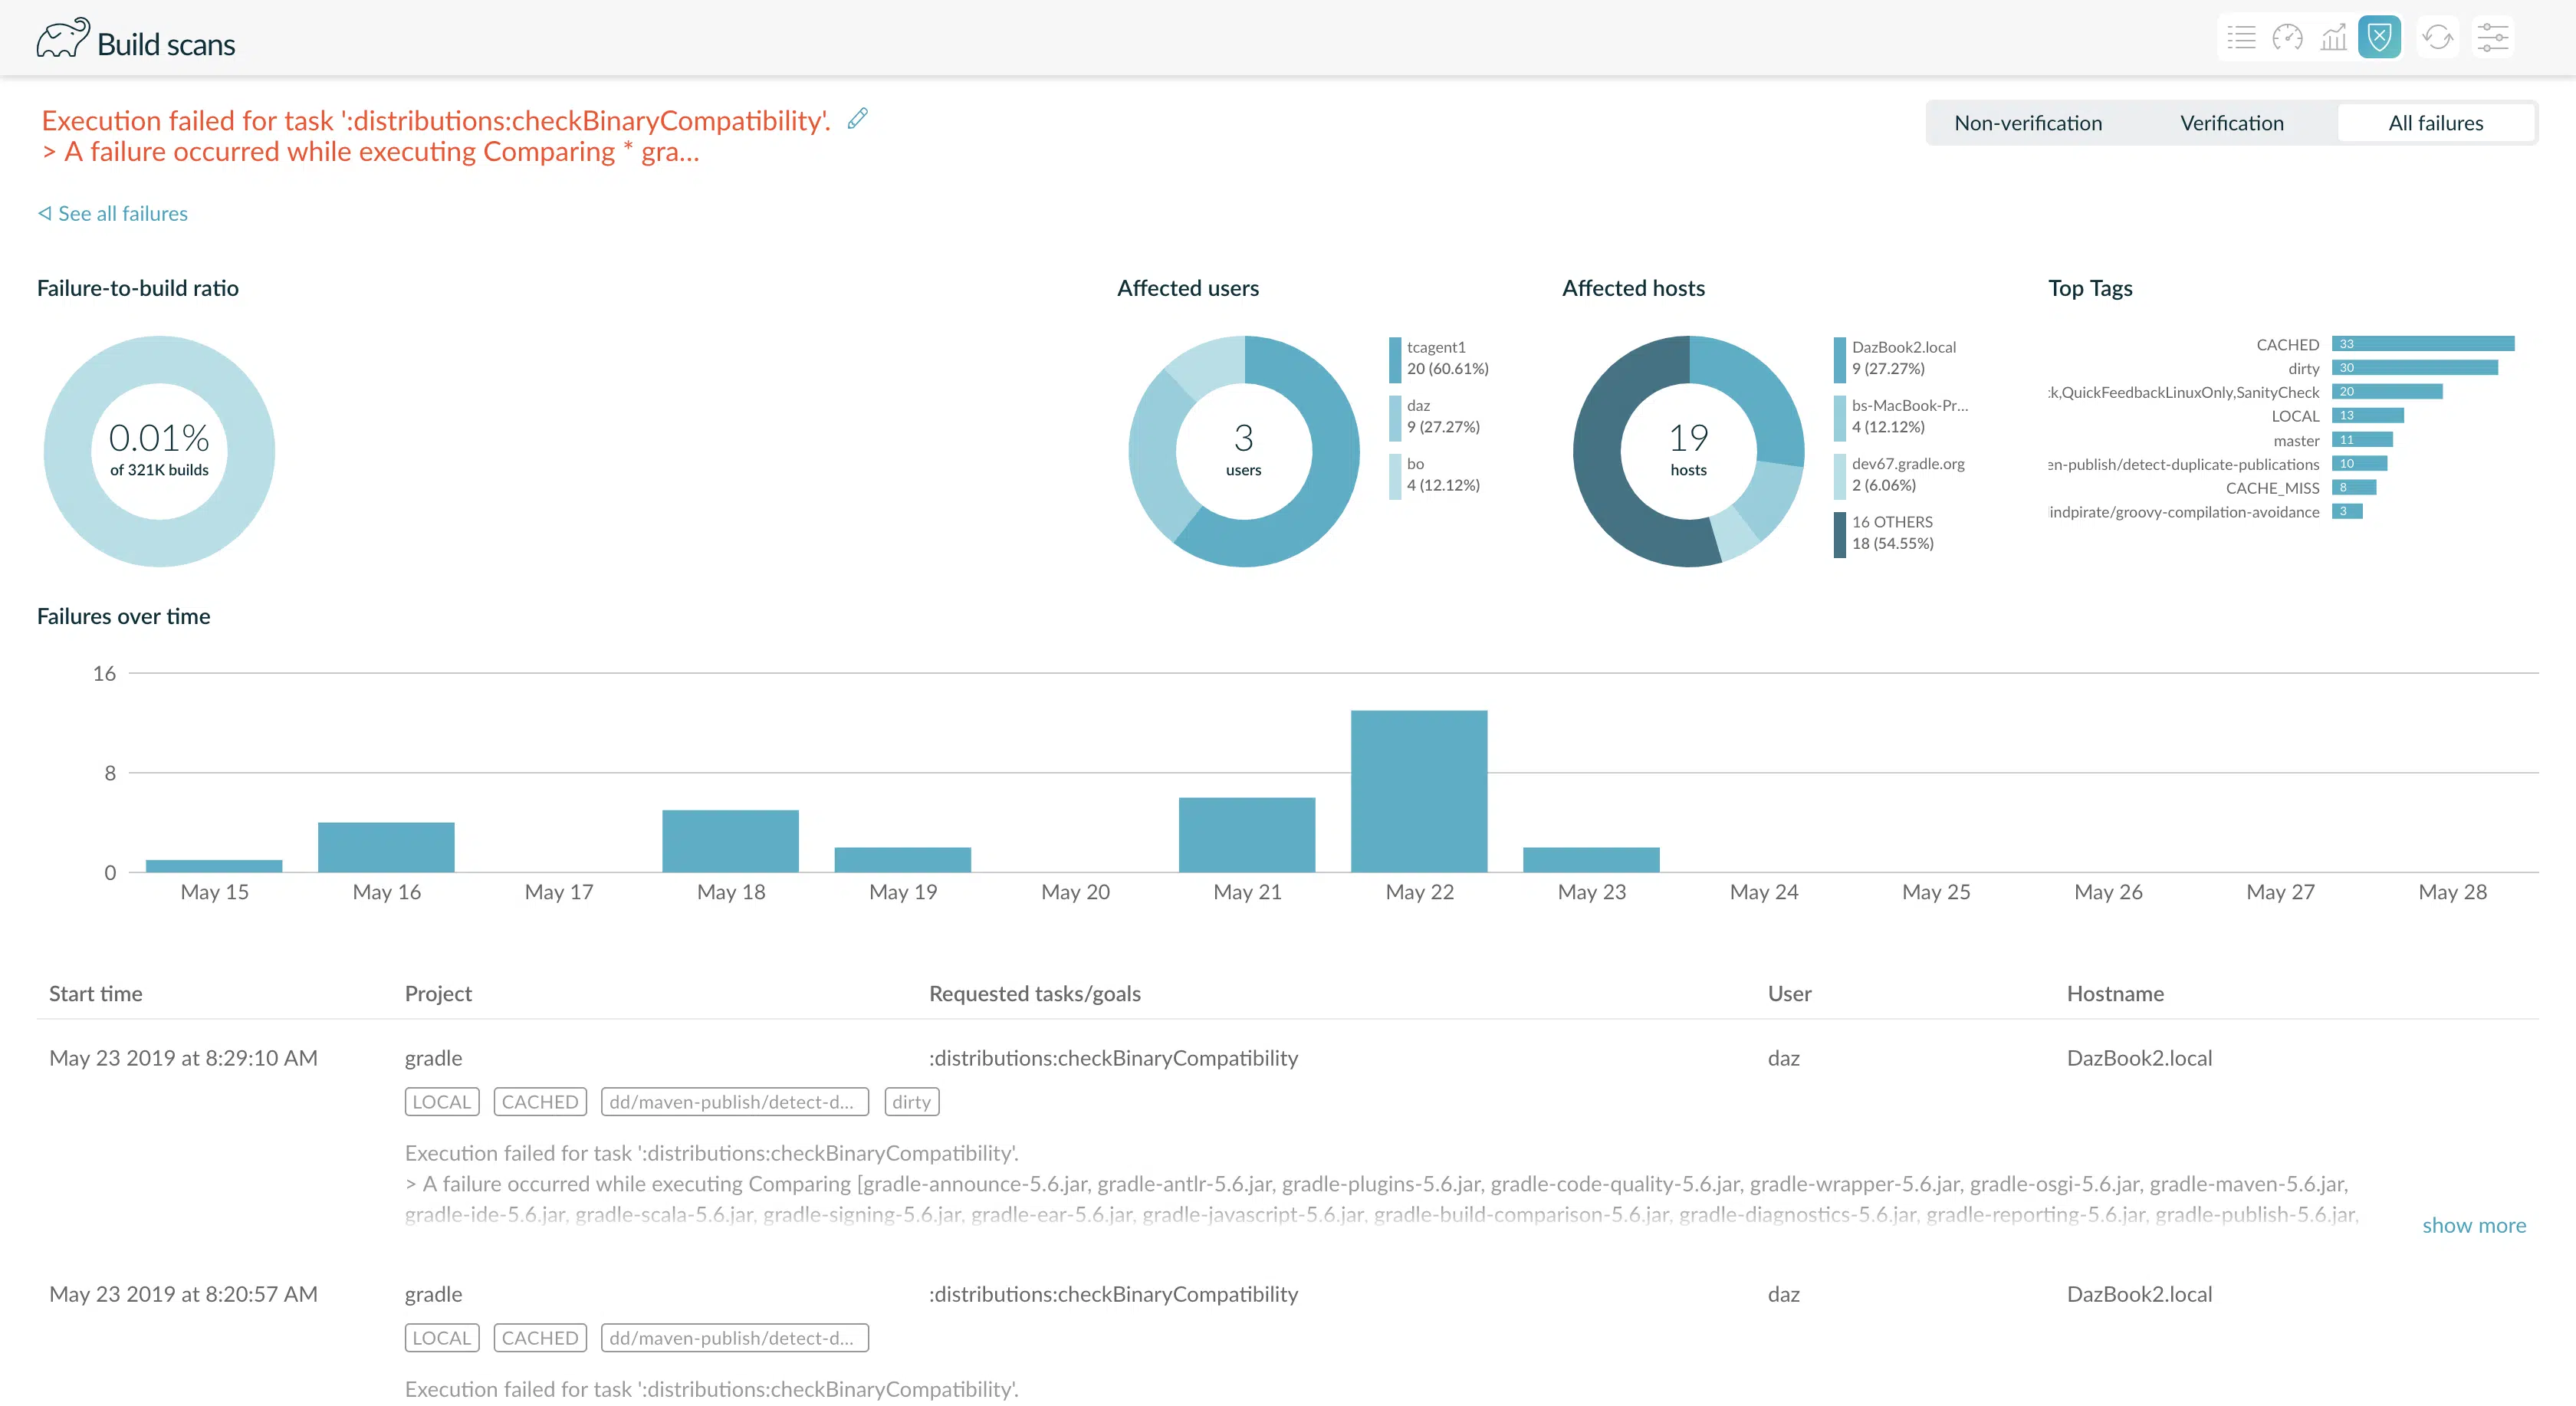Open the scan list view icon
Viewport: 2576px width, 1406px height.
2241,38
